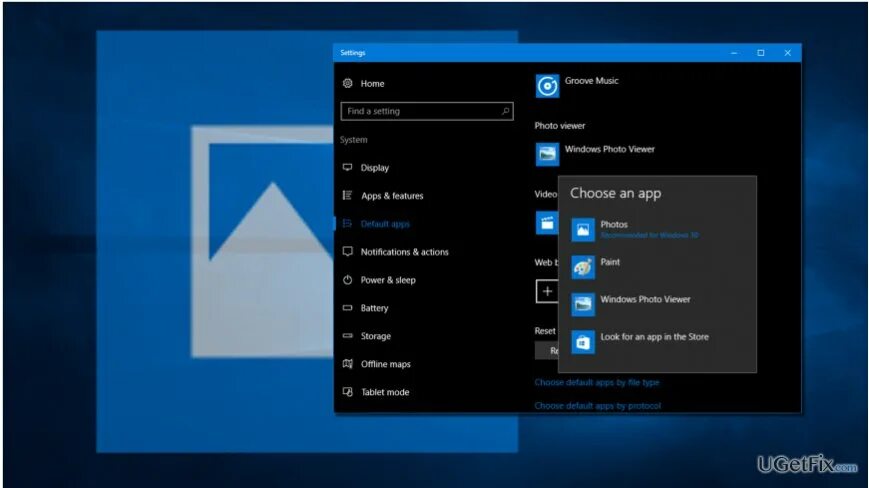Click the Home gear icon
The width and height of the screenshot is (869, 488).
point(347,83)
